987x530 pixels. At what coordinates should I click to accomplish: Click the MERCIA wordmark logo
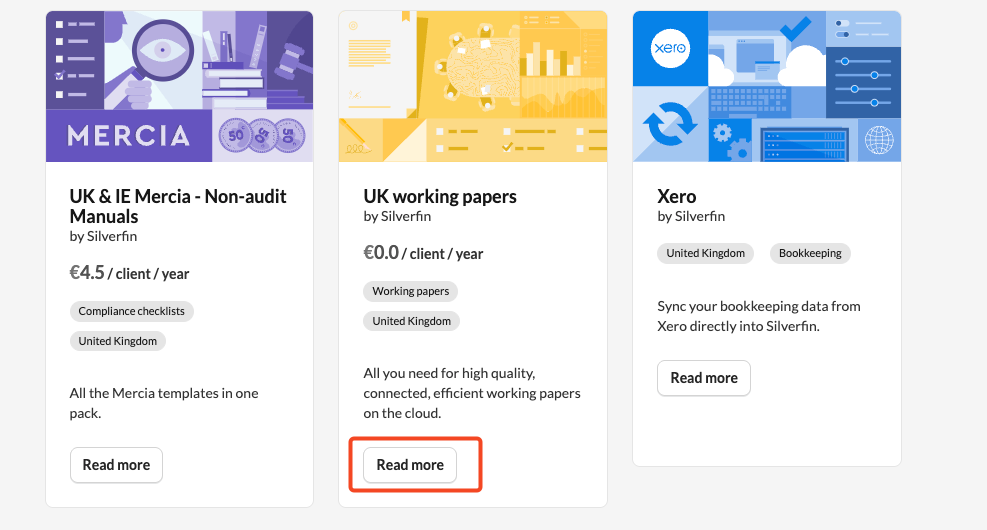tap(128, 135)
